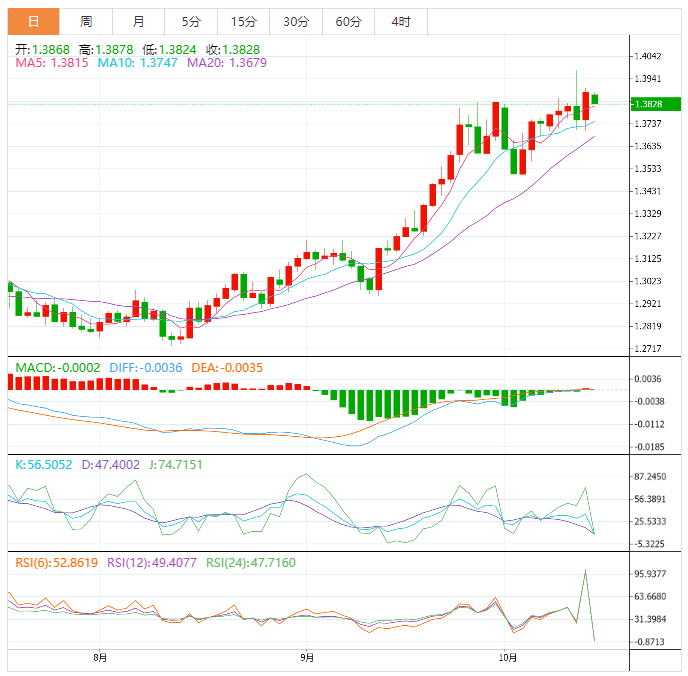This screenshot has height=676, width=688.
Task: Switch to the 周 weekly tab
Action: (86, 21)
